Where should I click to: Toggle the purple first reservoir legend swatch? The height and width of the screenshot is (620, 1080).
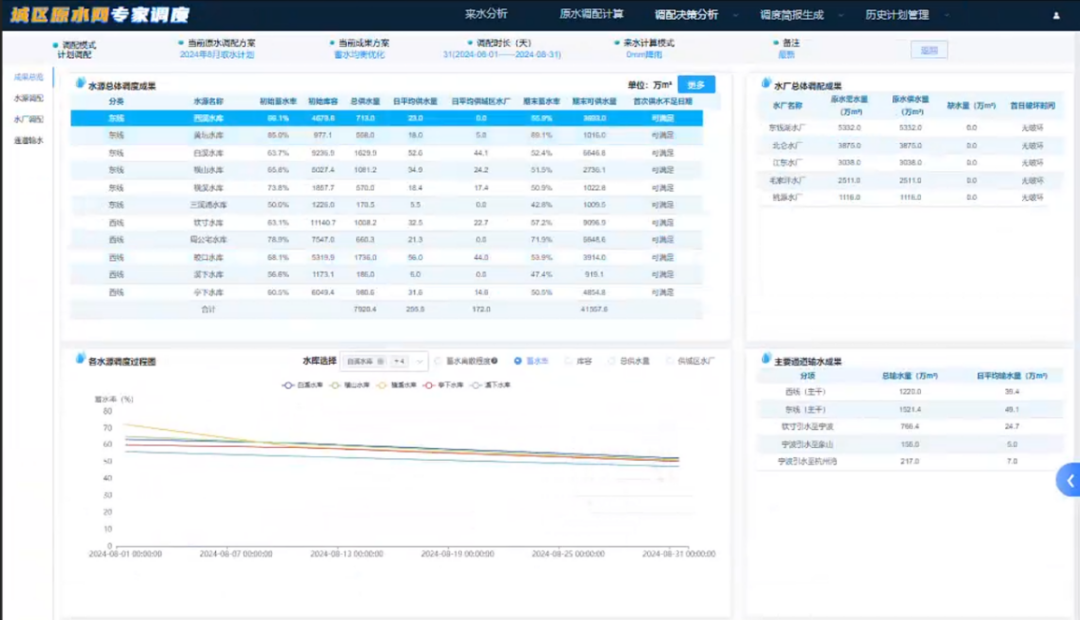point(289,385)
